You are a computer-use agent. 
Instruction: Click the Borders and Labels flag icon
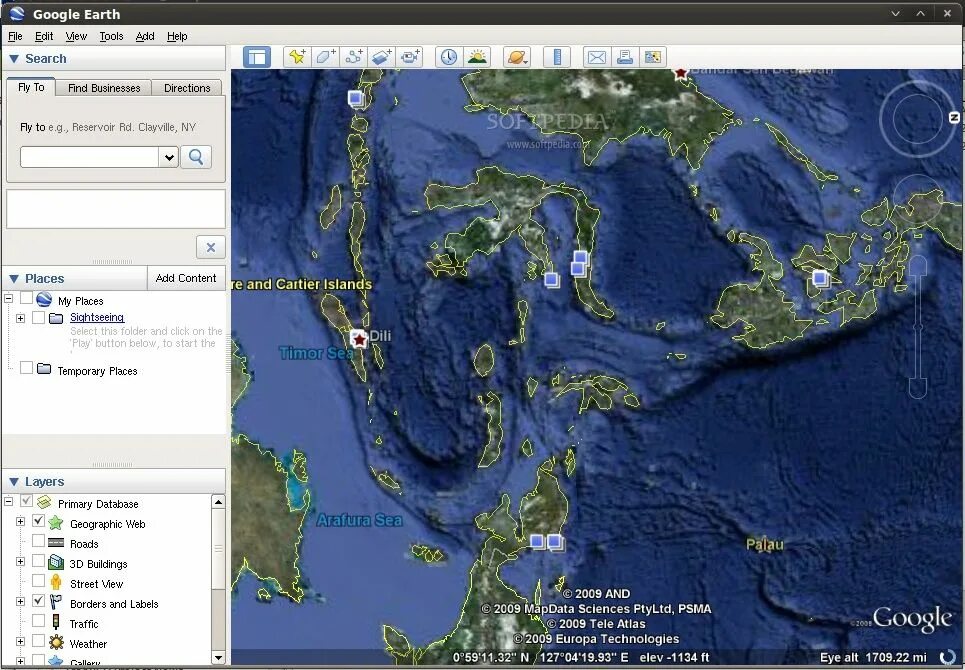(x=56, y=602)
